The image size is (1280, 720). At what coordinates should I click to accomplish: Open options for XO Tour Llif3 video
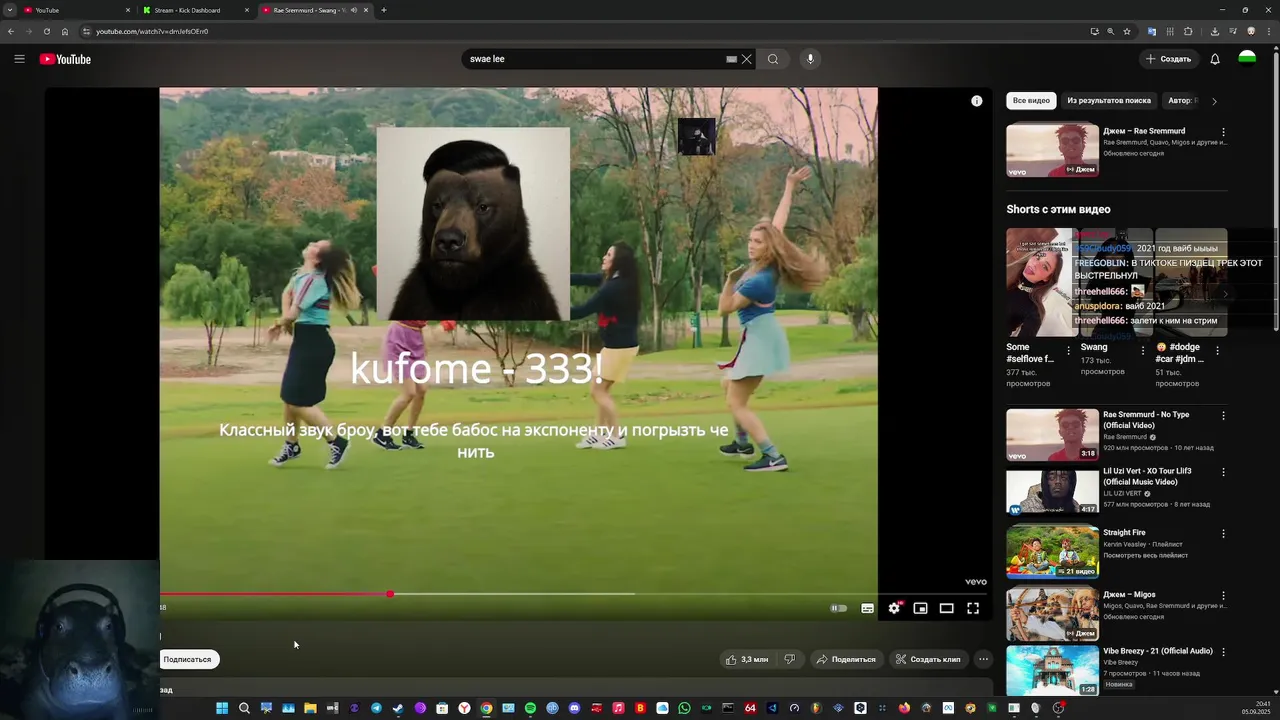pos(1223,472)
